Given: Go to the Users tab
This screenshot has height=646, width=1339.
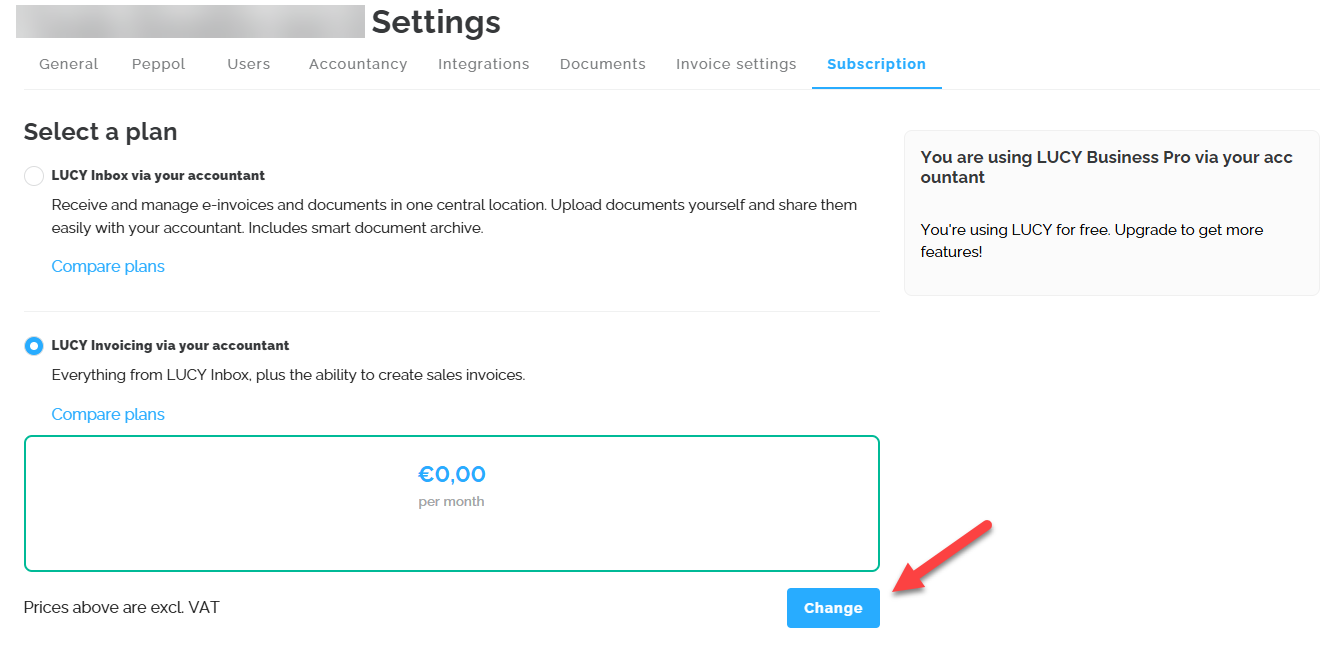Looking at the screenshot, I should [x=248, y=64].
